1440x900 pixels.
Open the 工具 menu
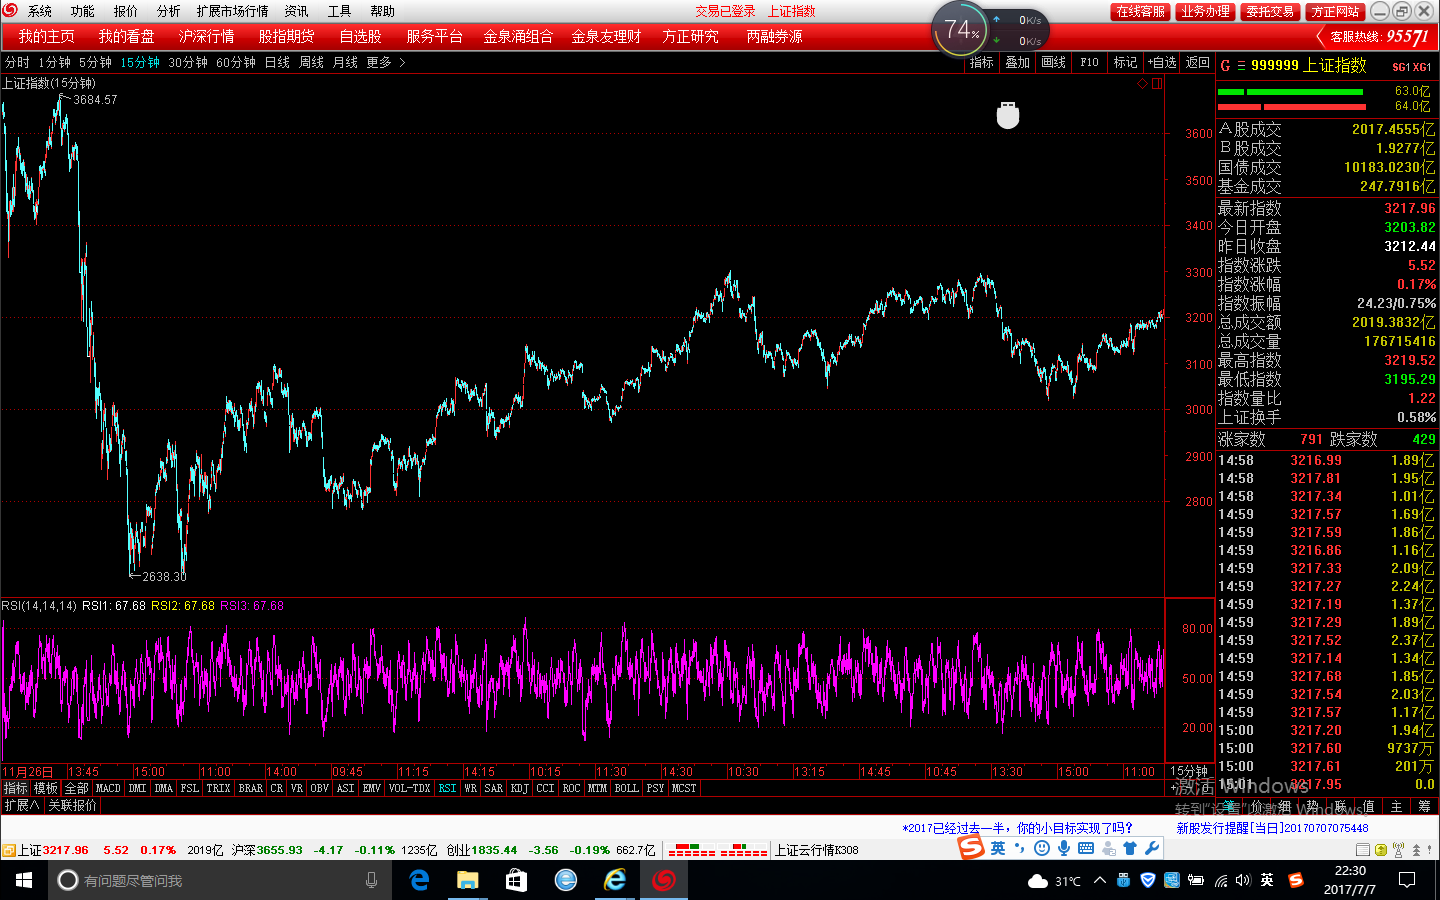[x=339, y=11]
